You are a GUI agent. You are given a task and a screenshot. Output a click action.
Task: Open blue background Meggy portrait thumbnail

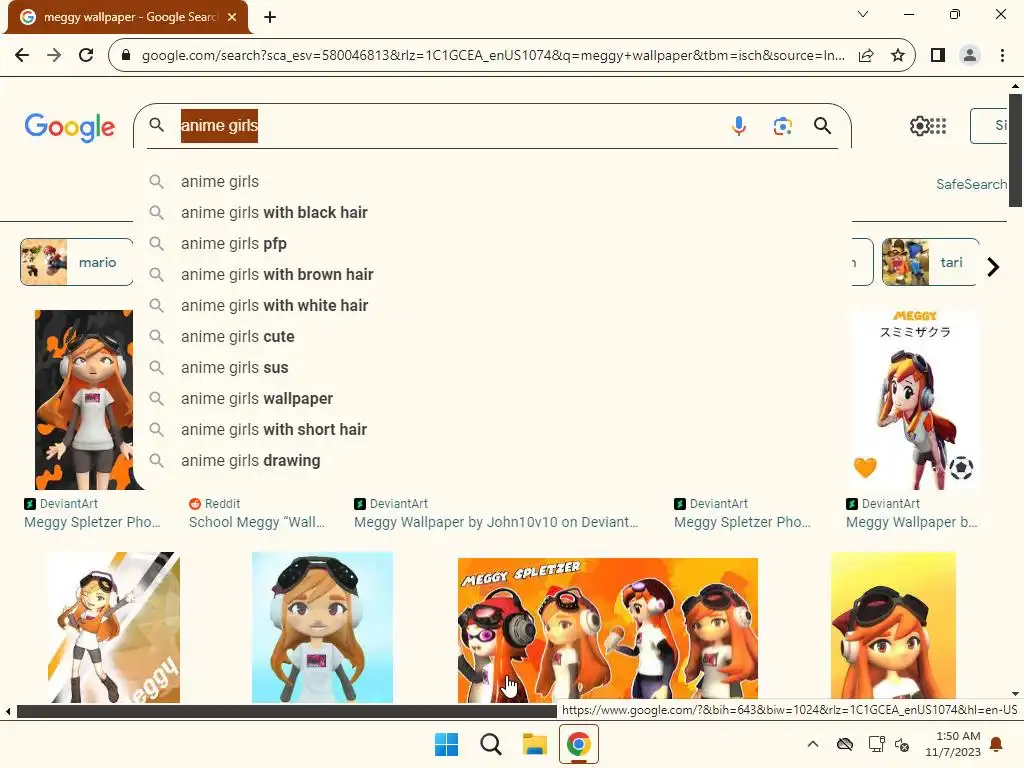[322, 627]
